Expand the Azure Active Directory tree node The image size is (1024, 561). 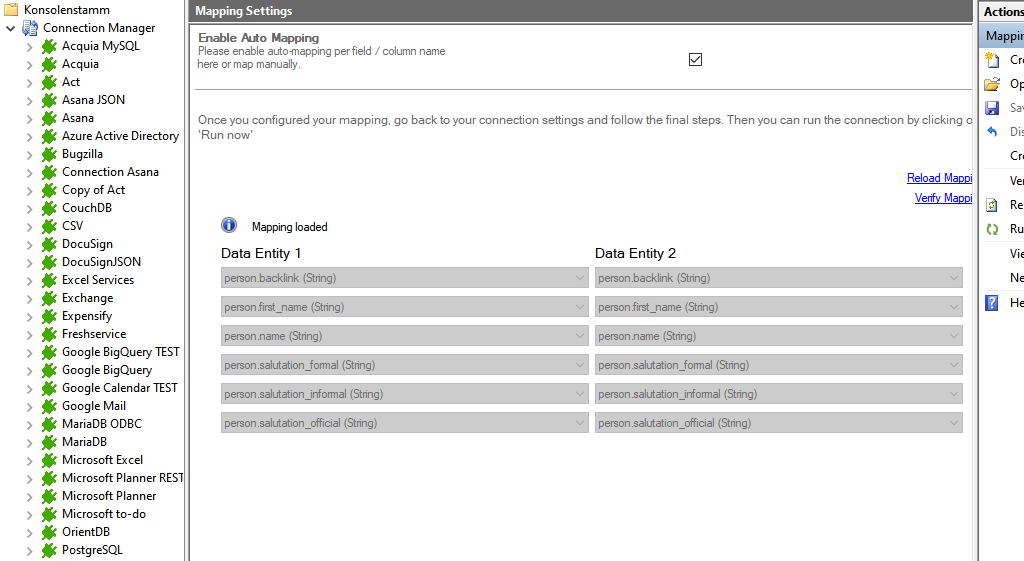[29, 136]
